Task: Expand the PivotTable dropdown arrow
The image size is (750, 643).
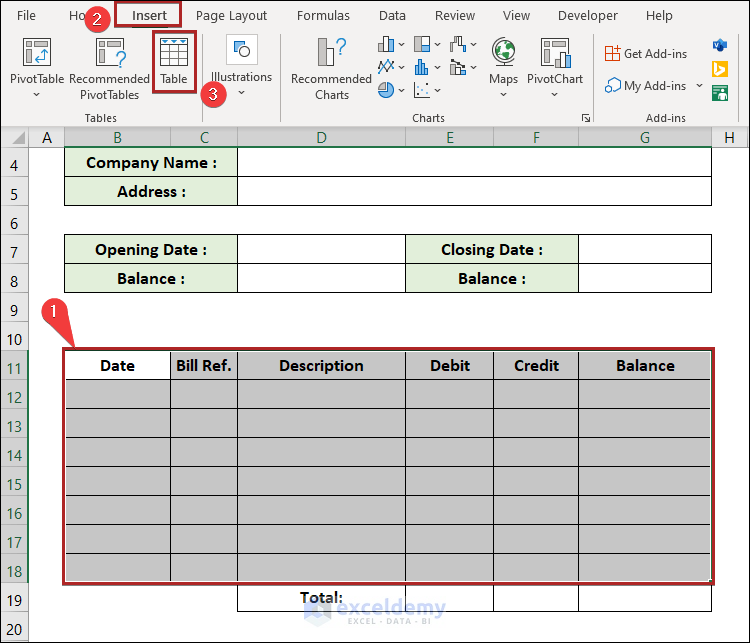Action: (36, 95)
